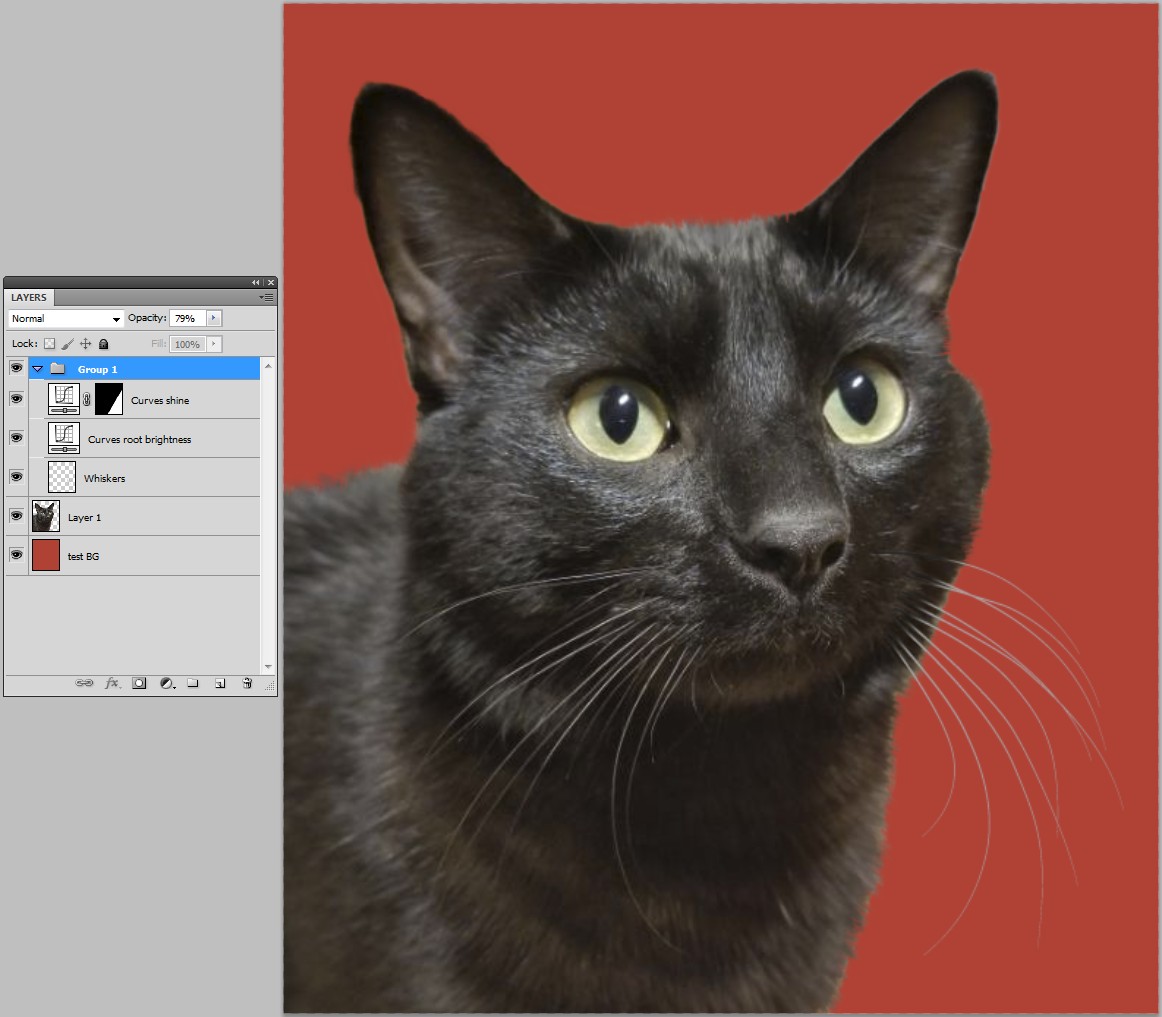The height and width of the screenshot is (1017, 1162).
Task: Select the Link Layers icon
Action: tap(85, 683)
